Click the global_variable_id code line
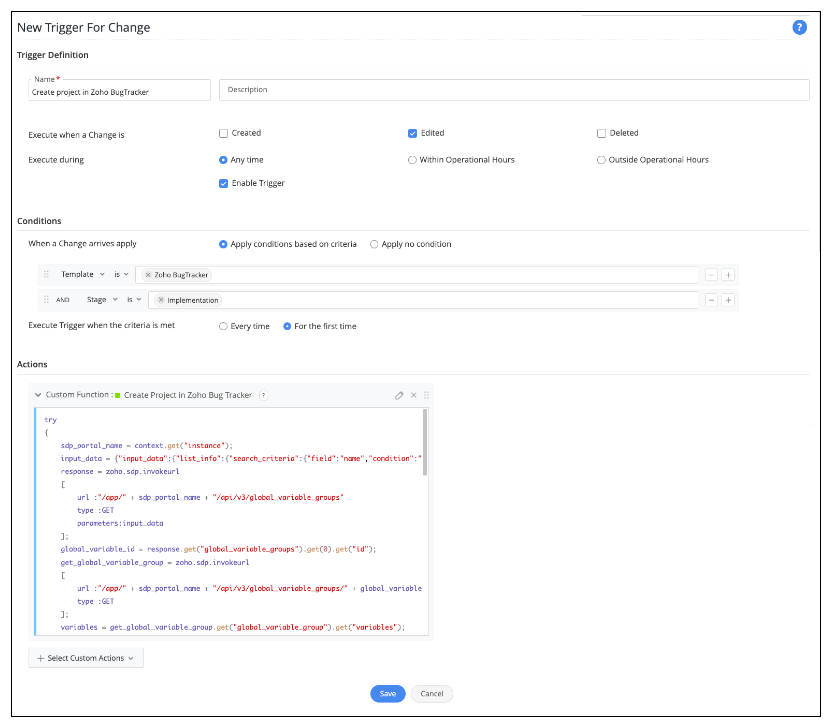828x727 pixels. [218, 549]
